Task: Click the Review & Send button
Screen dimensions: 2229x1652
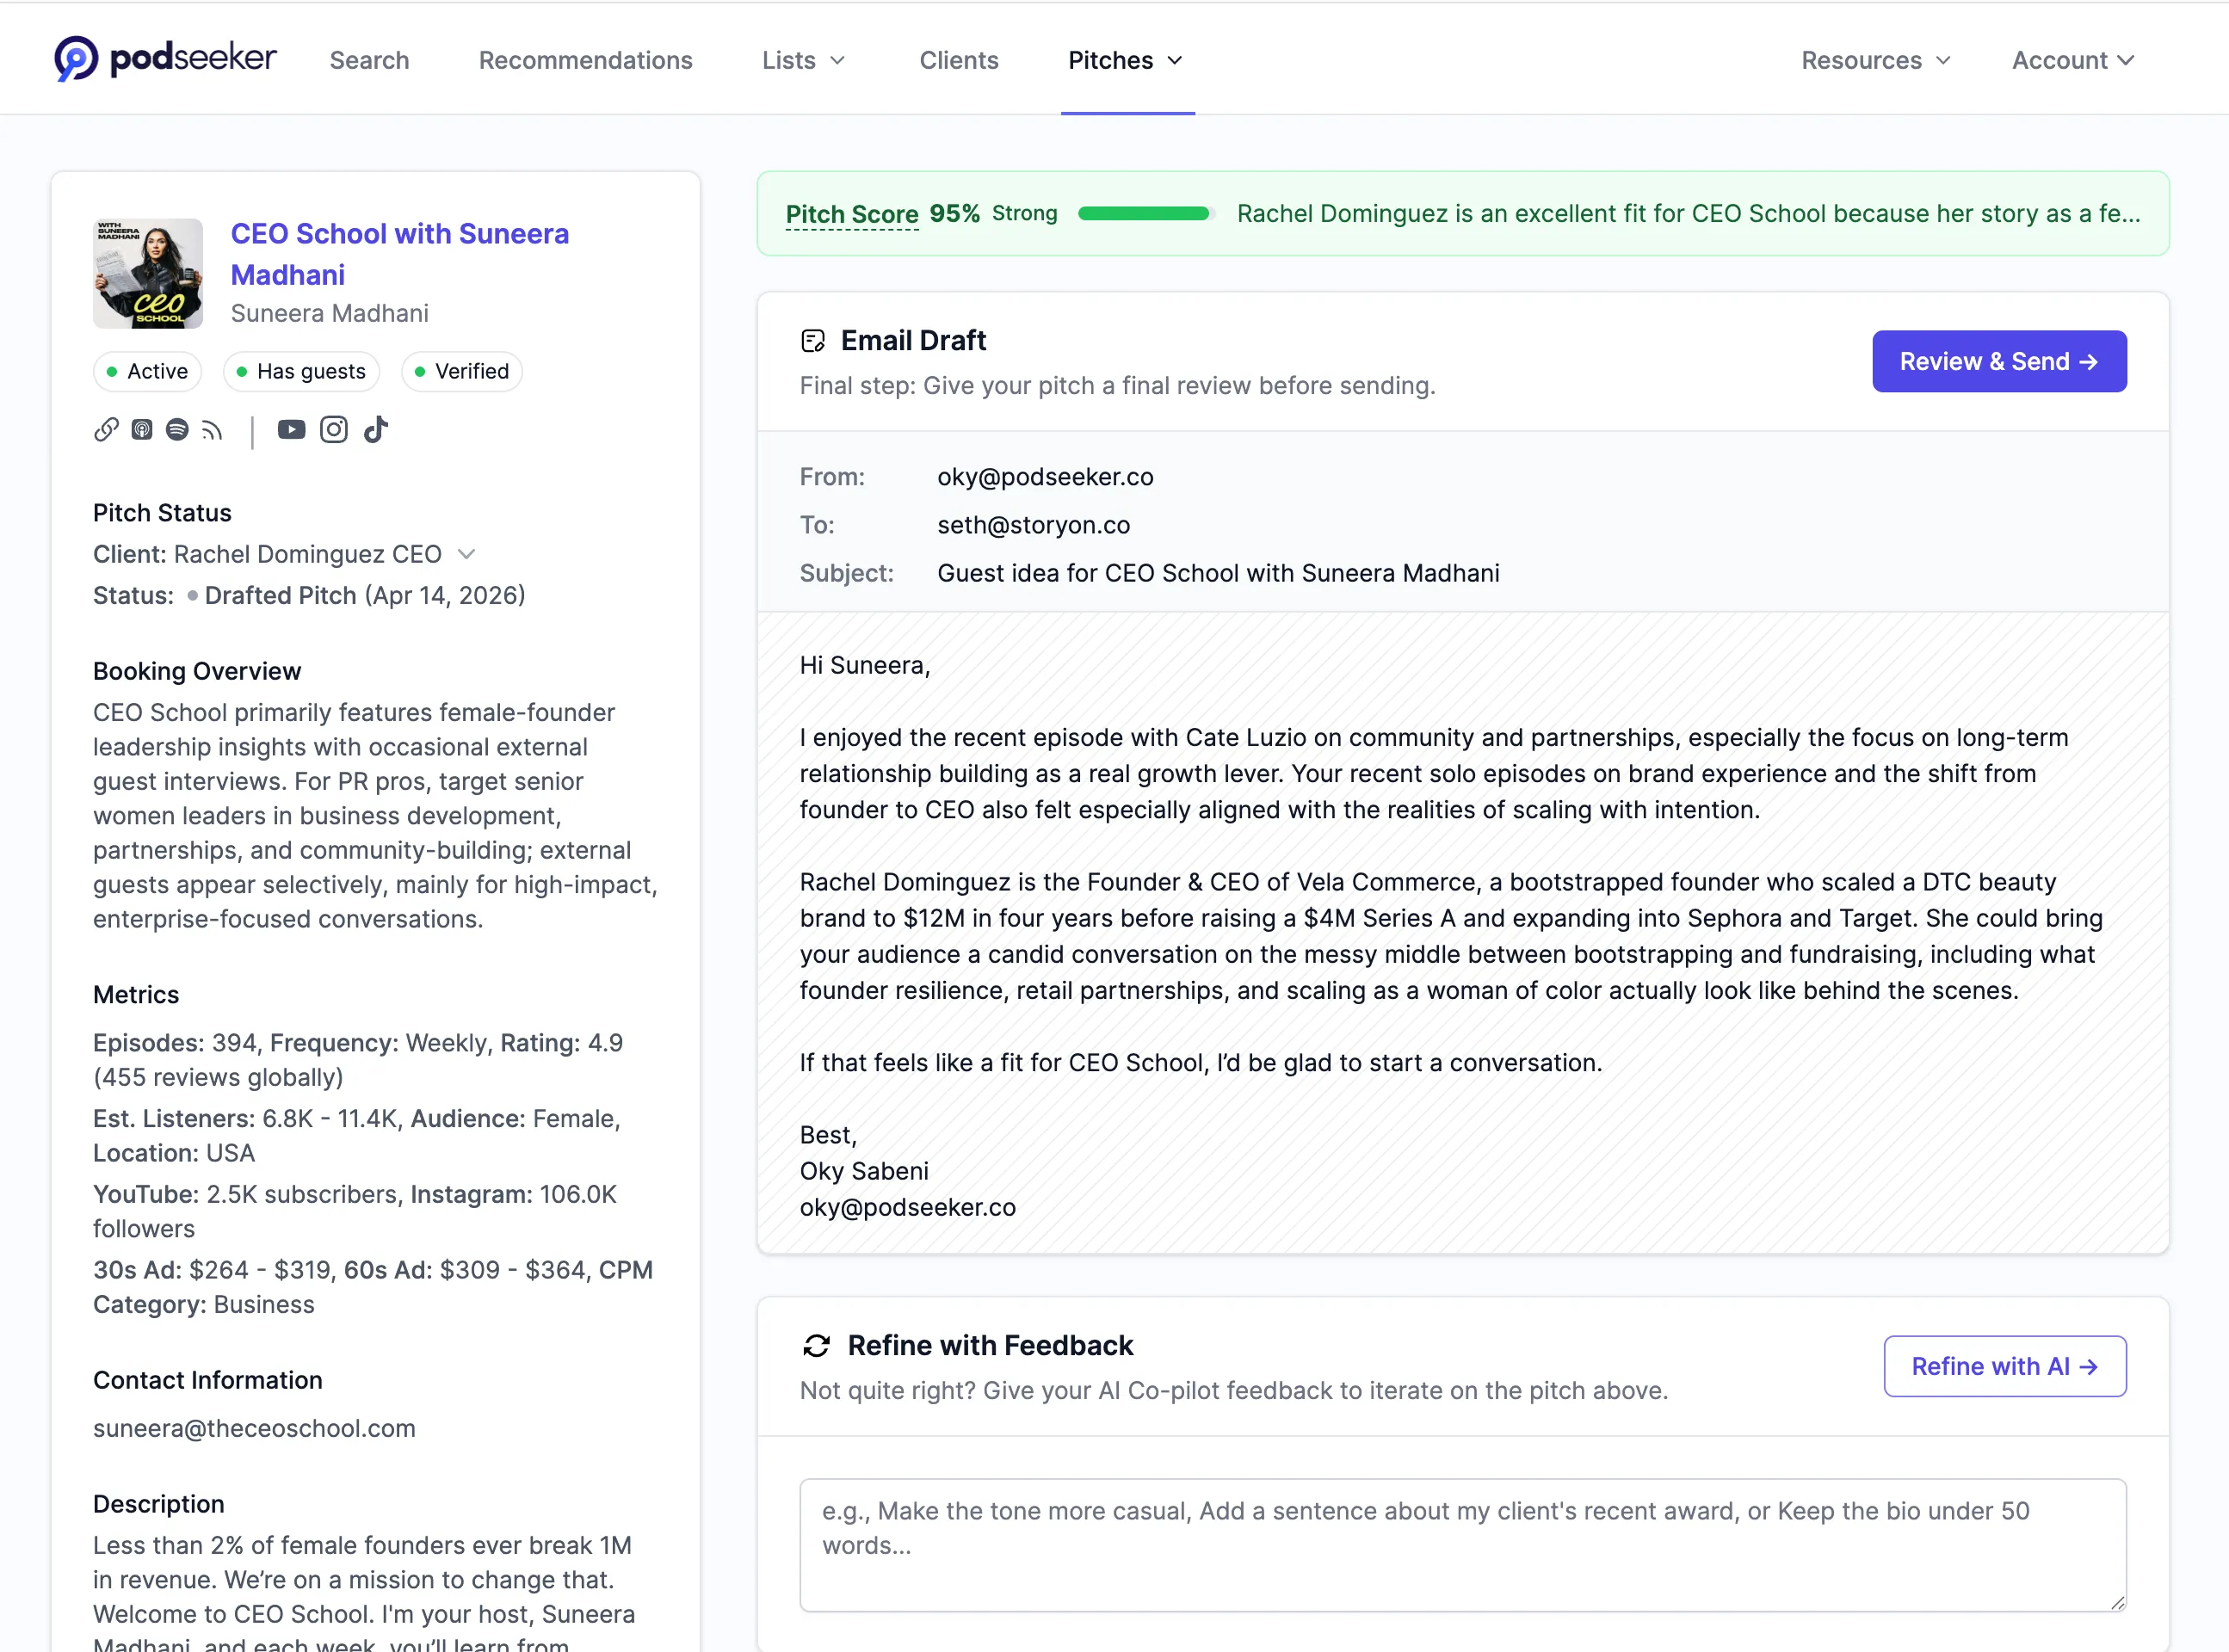Action: point(1998,361)
